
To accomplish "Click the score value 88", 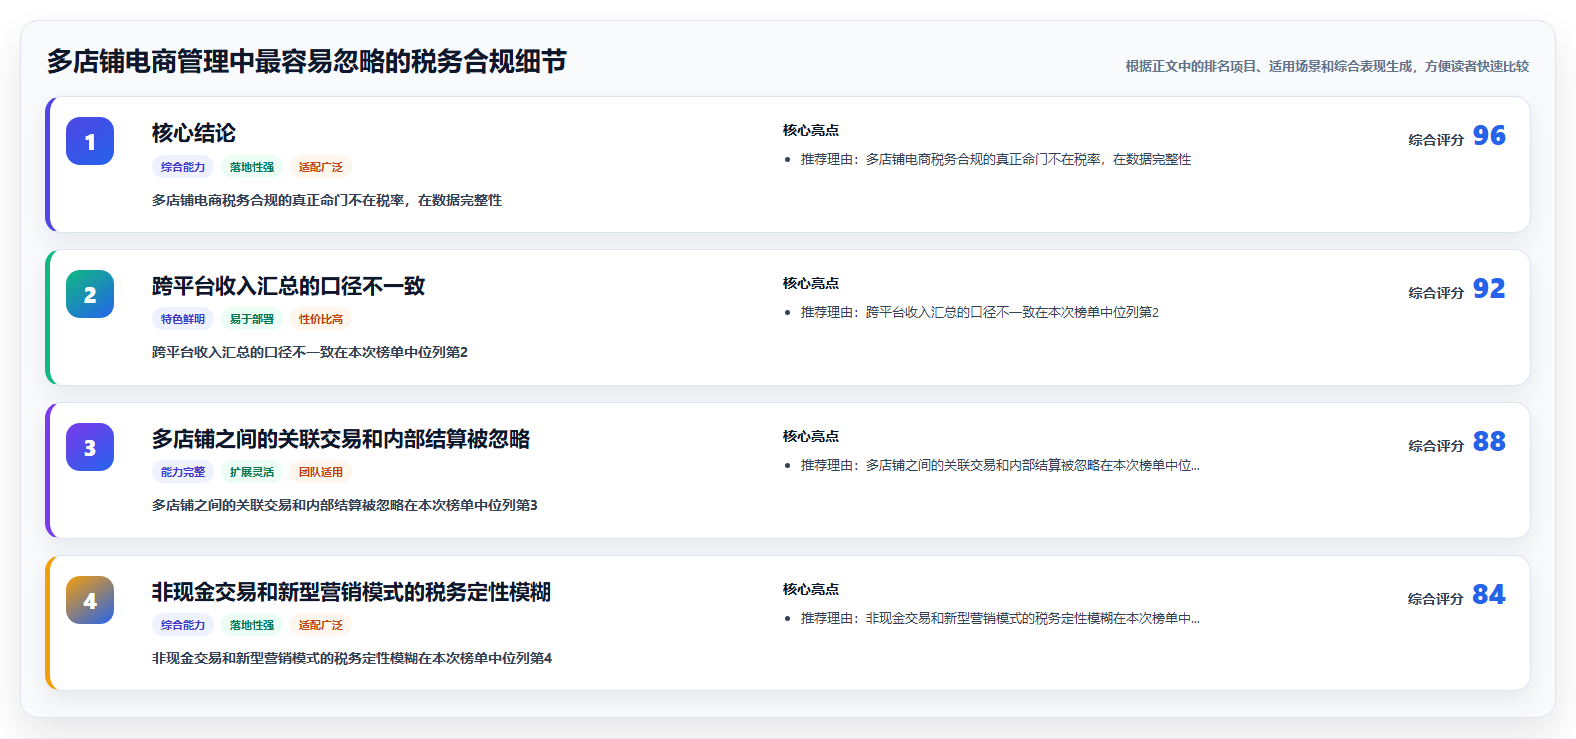I will coord(1489,441).
